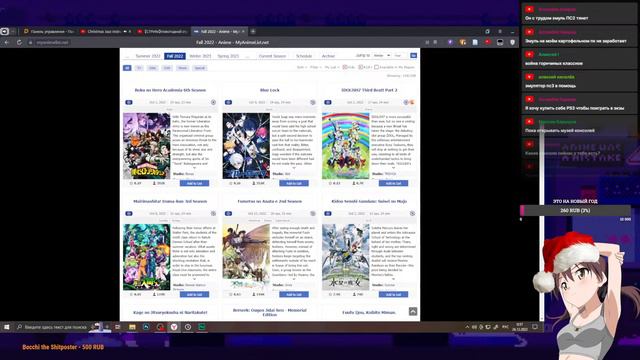Screen dimensions: 640x360
Task: Click broadcast icon on Gundam Suisei no Majo card
Action: point(412,213)
